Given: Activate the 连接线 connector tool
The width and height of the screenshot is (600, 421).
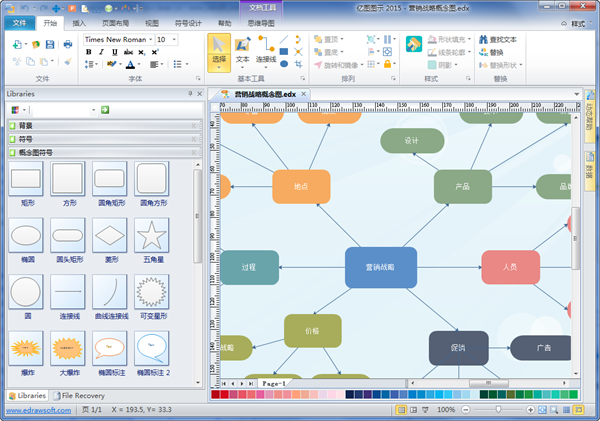Looking at the screenshot, I should click(x=266, y=52).
